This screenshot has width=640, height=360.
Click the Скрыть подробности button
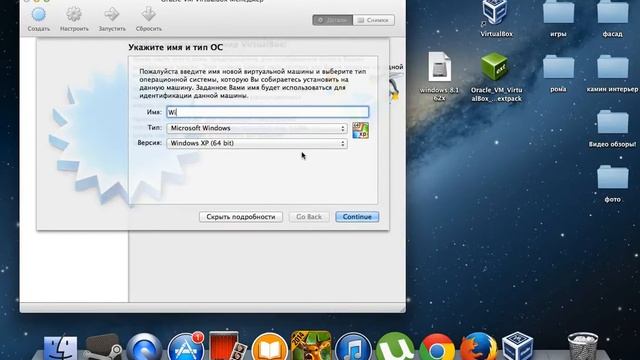coord(241,217)
